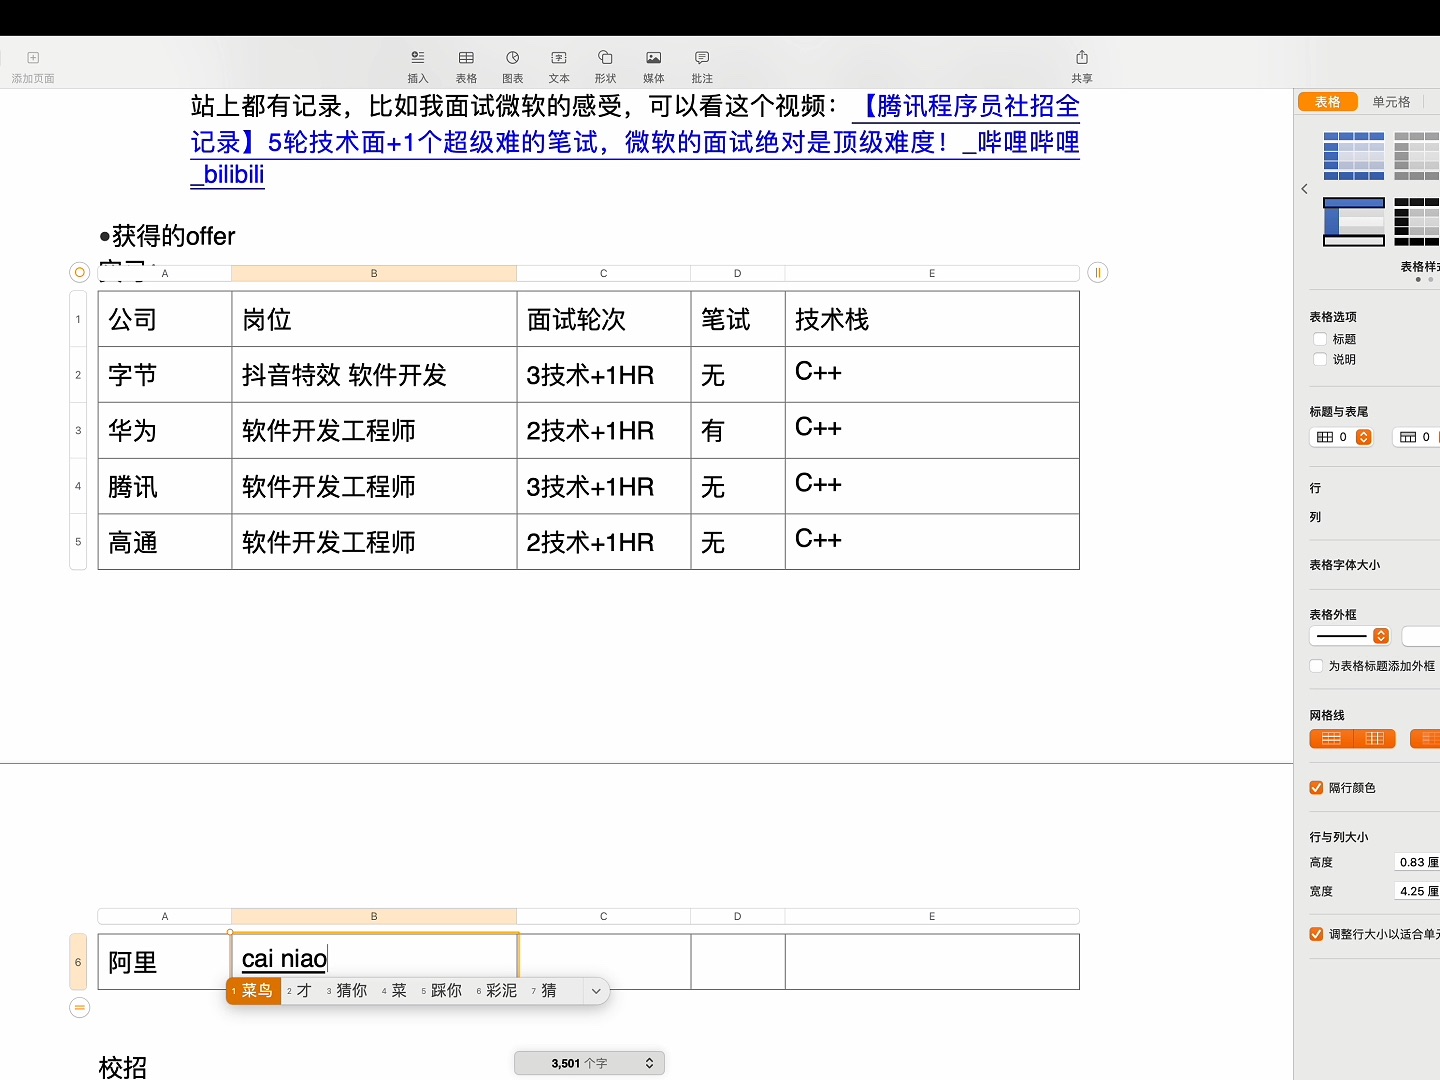Select IME candidate 才
The height and width of the screenshot is (1080, 1440).
click(x=300, y=991)
